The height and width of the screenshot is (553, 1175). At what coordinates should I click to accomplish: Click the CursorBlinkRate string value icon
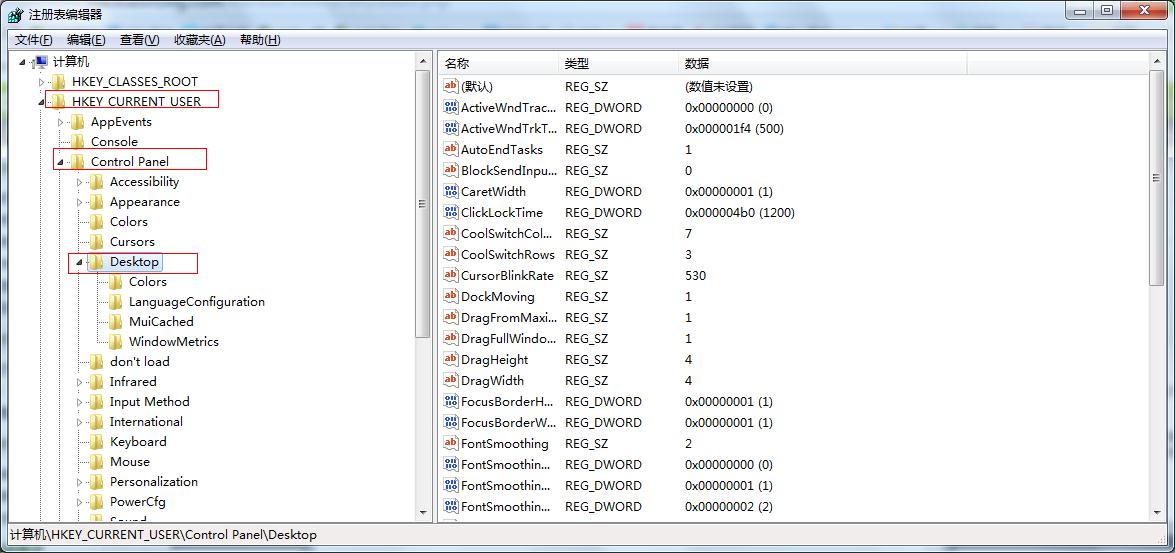450,276
